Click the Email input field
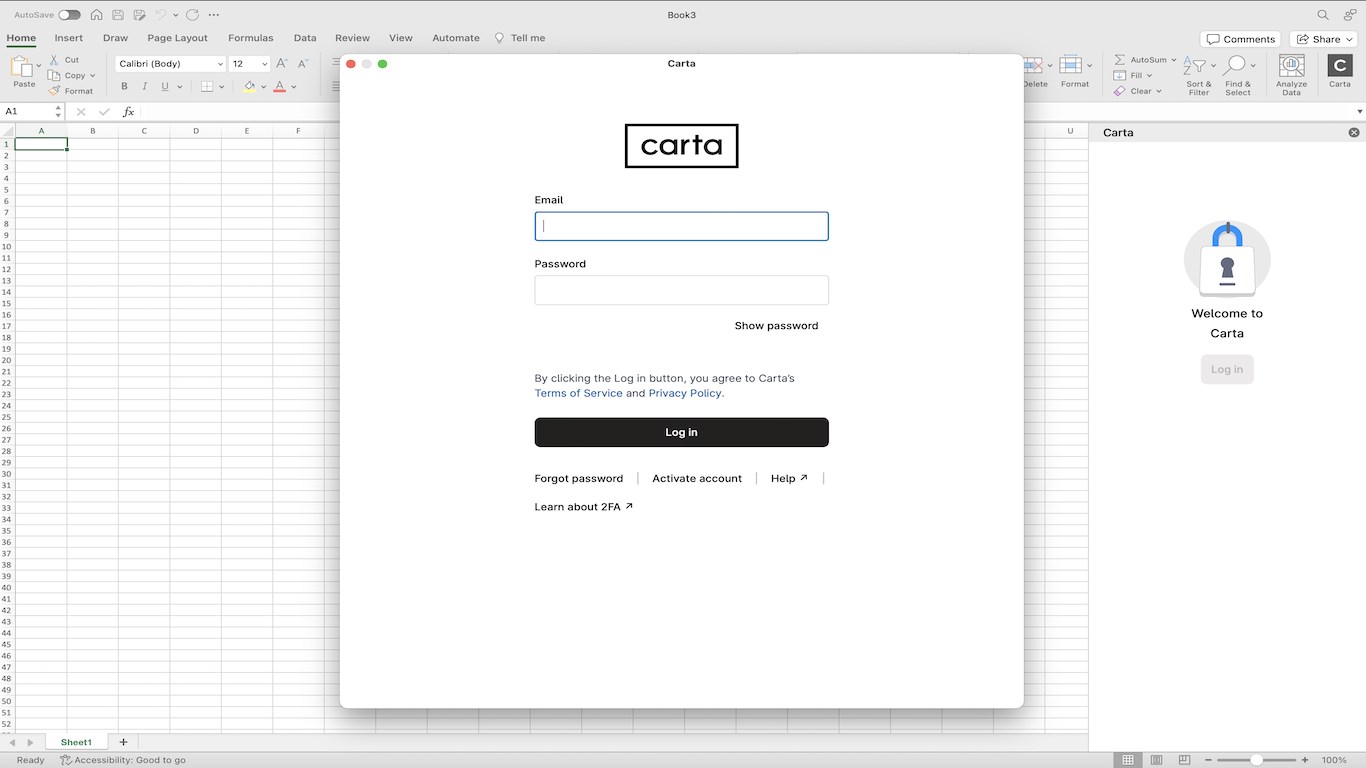Image resolution: width=1366 pixels, height=768 pixels. (682, 226)
